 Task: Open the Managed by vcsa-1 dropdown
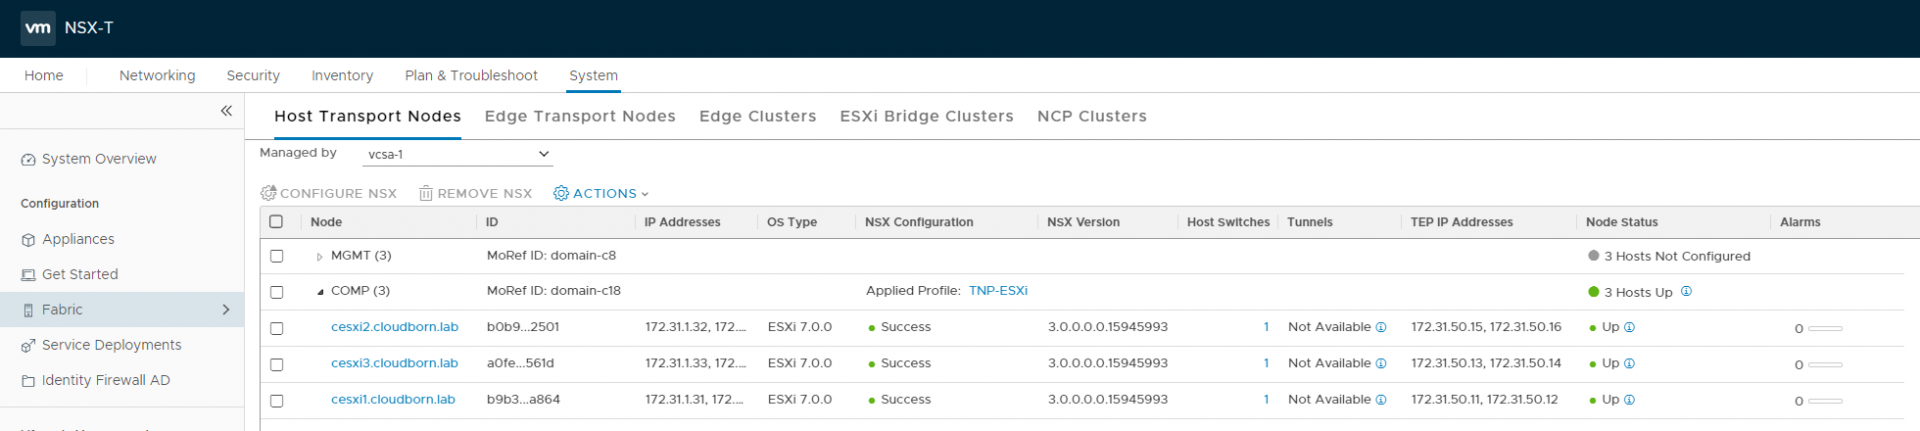pos(457,154)
